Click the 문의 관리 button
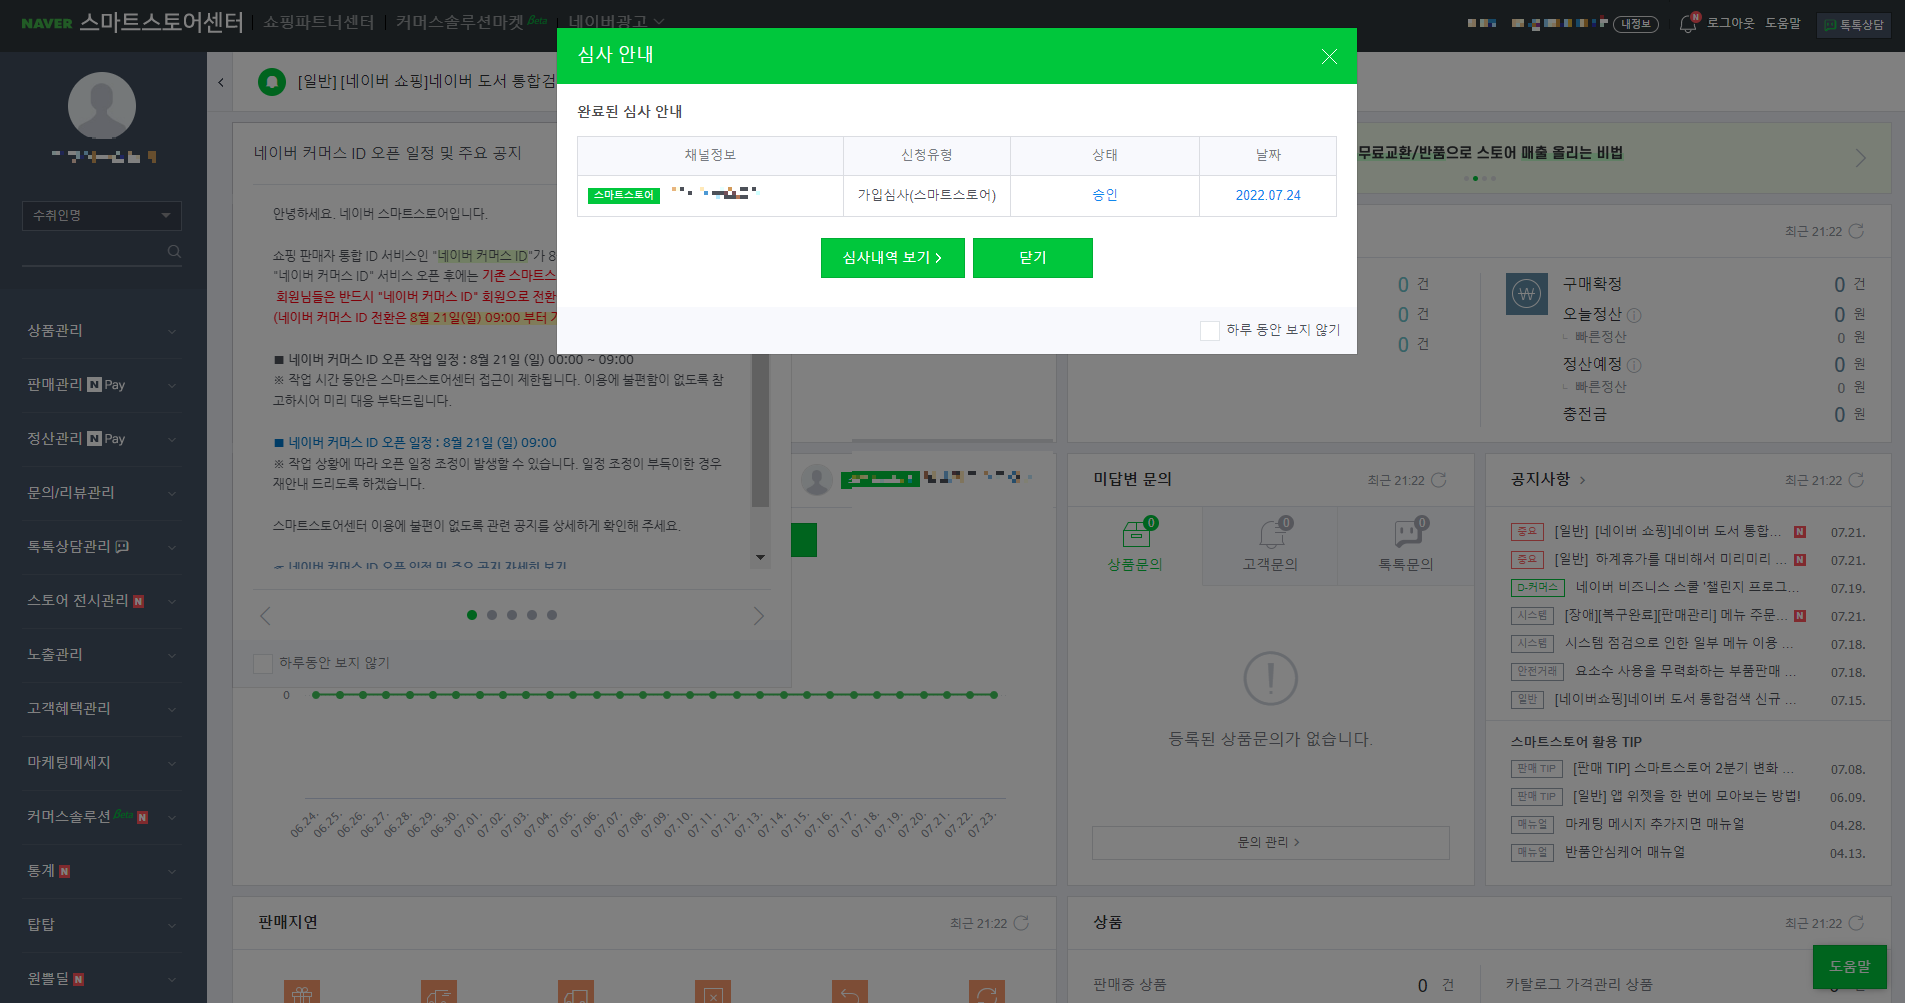The width and height of the screenshot is (1905, 1003). coord(1270,842)
